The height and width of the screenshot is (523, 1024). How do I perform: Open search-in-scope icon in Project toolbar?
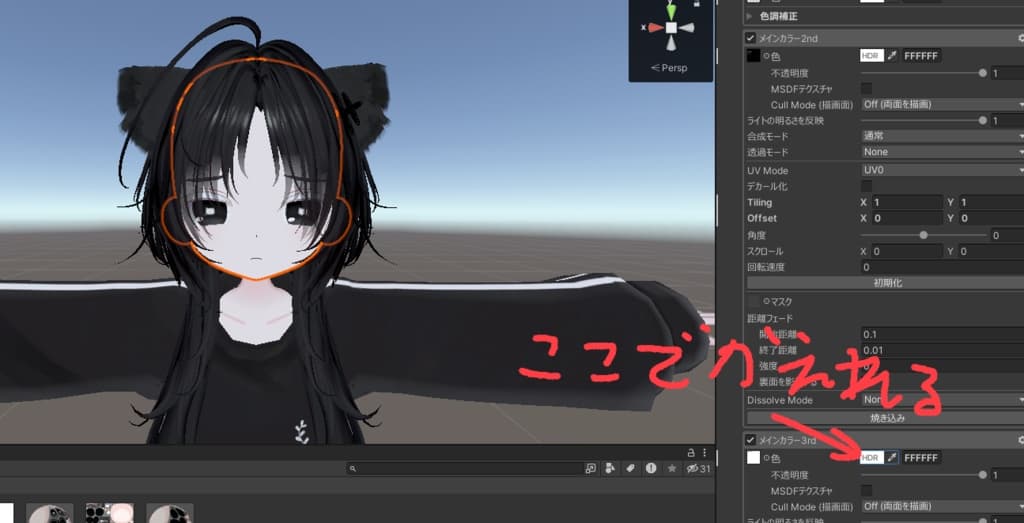click(590, 468)
